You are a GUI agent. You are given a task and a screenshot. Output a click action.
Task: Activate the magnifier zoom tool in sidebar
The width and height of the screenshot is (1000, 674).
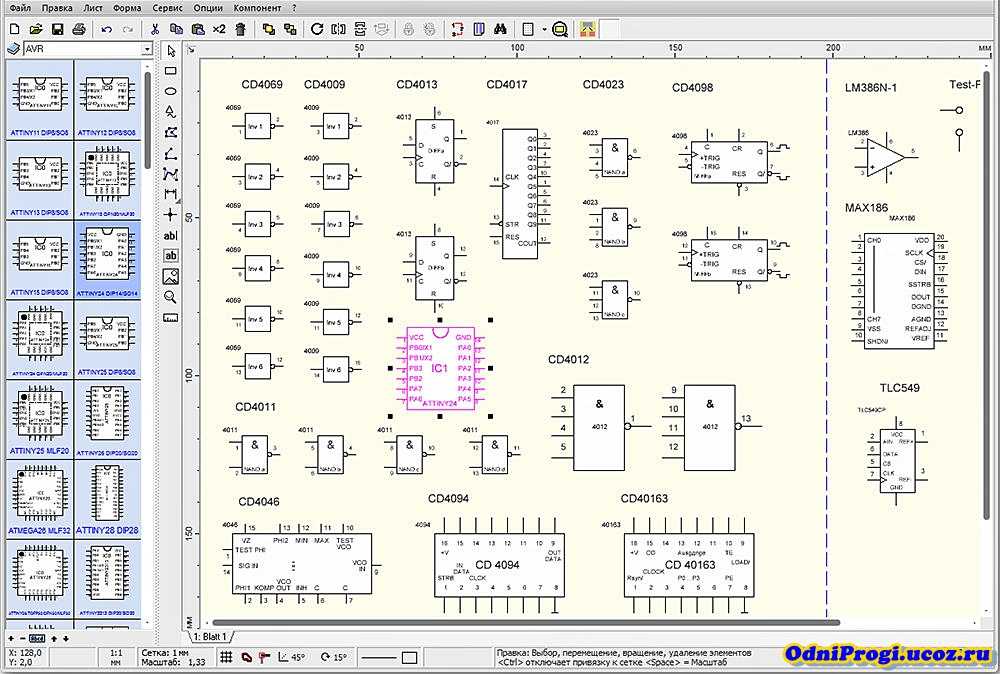(x=170, y=297)
